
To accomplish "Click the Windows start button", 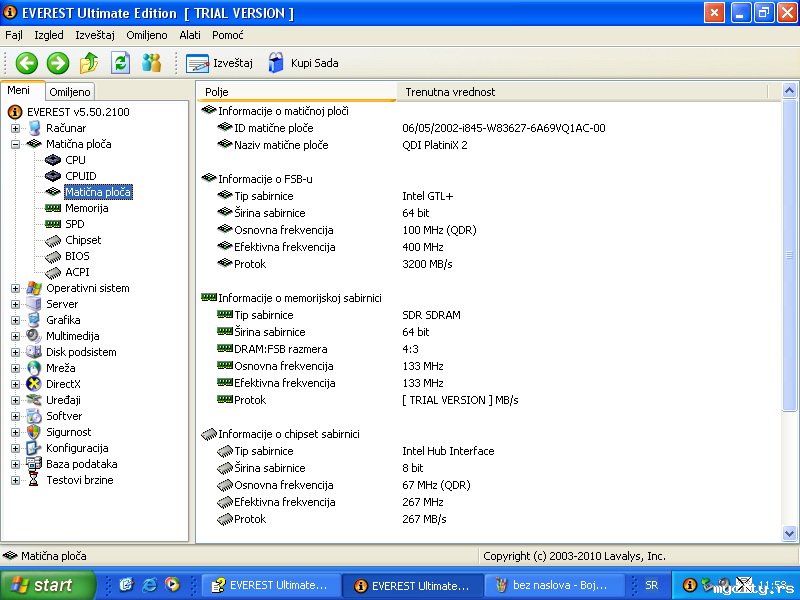I will coord(47,585).
